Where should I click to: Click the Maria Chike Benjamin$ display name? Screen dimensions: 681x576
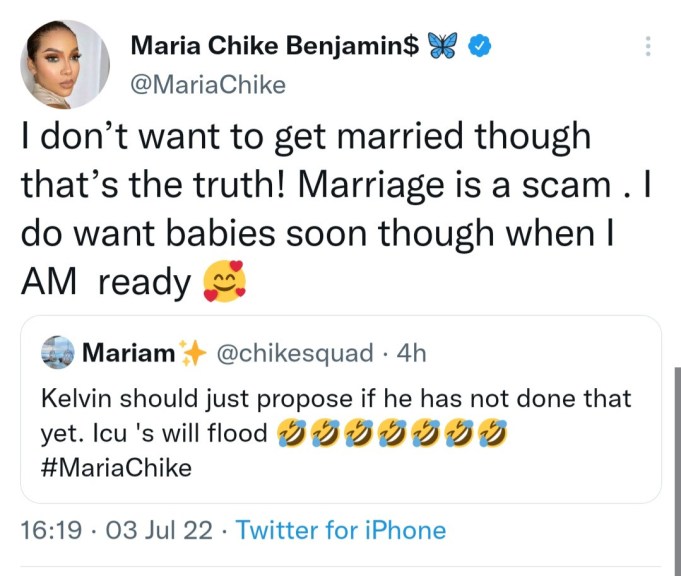pos(274,46)
